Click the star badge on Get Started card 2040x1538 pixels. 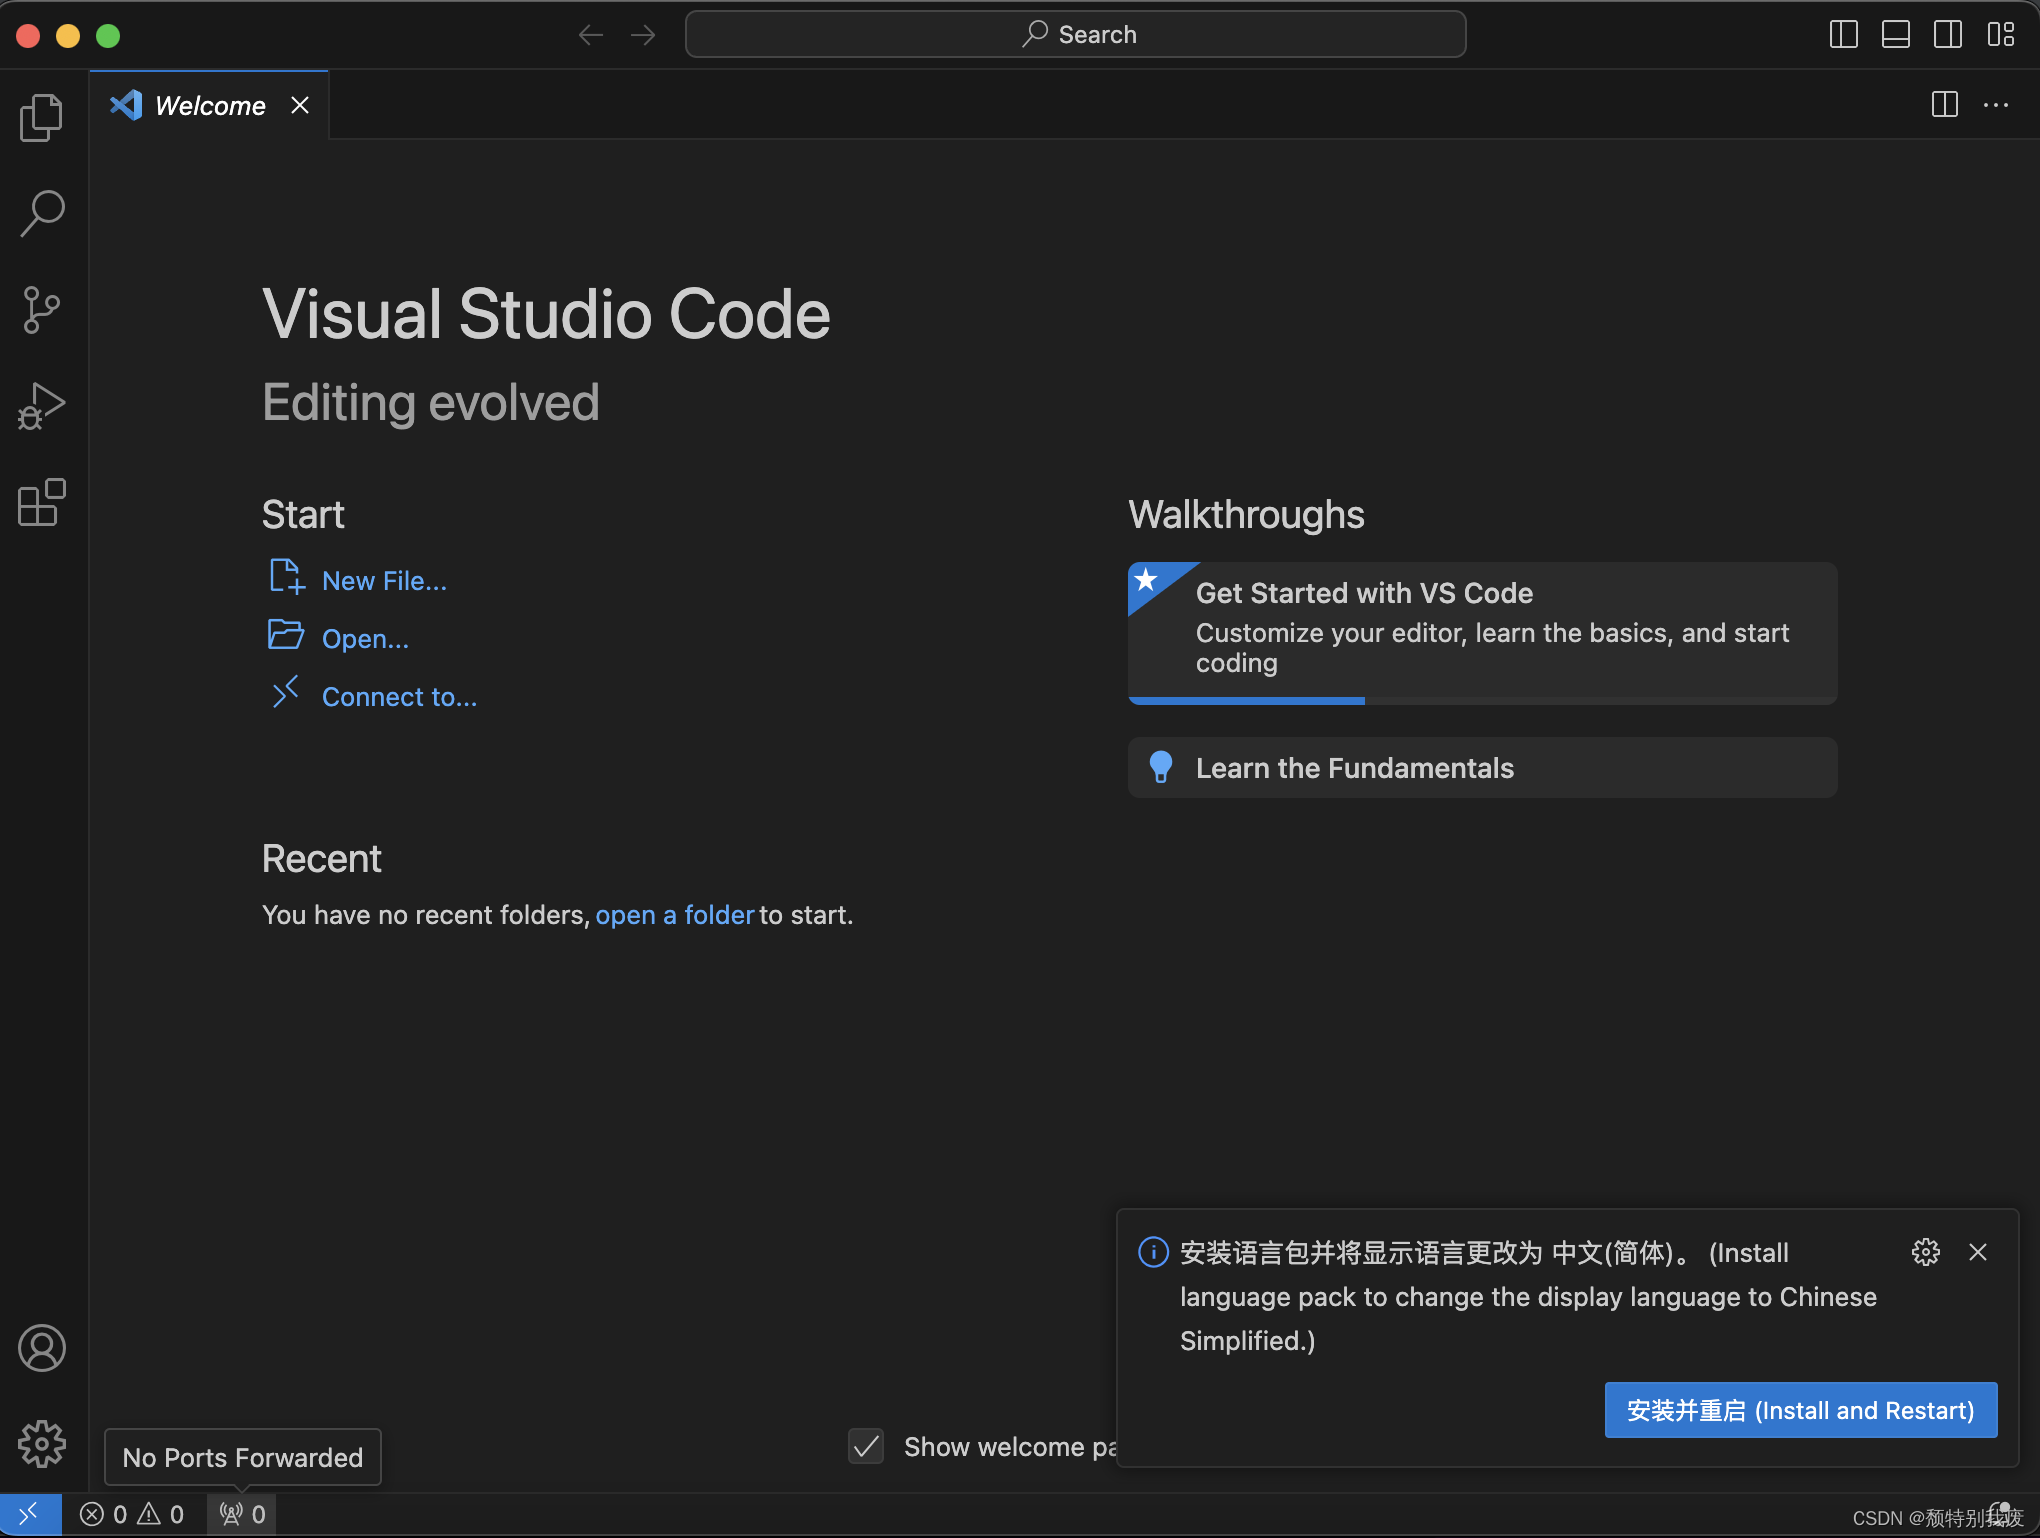[x=1147, y=580]
